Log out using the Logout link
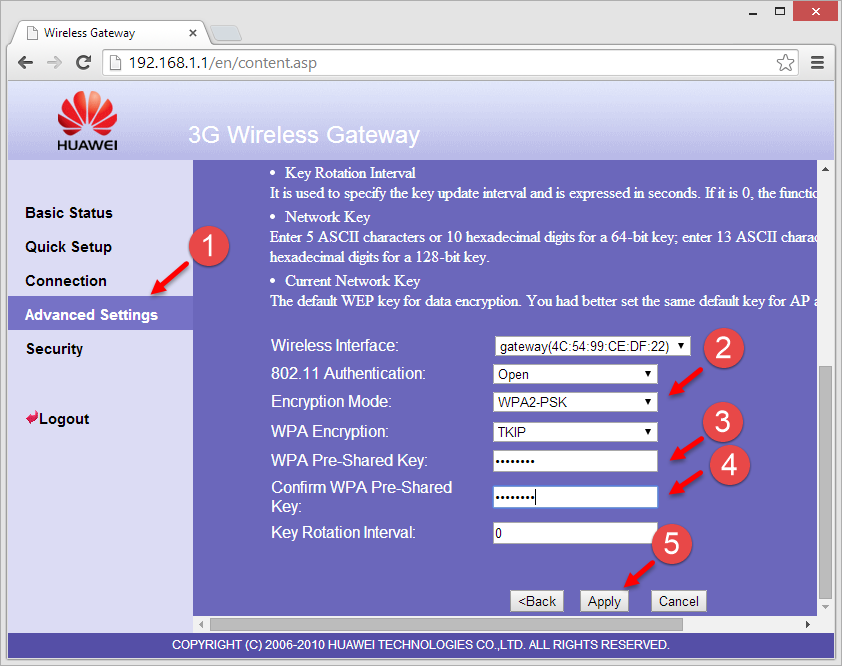842x666 pixels. [x=57, y=418]
